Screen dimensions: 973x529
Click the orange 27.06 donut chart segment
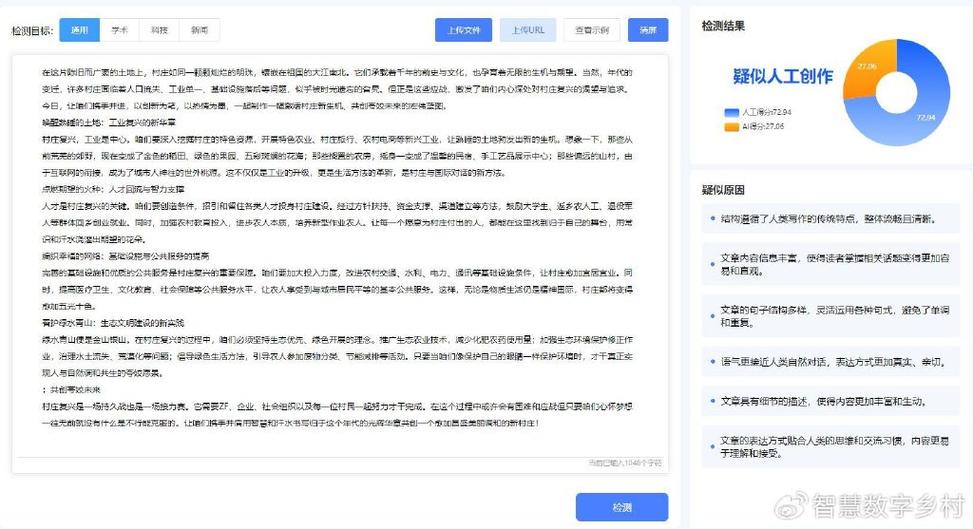click(867, 66)
